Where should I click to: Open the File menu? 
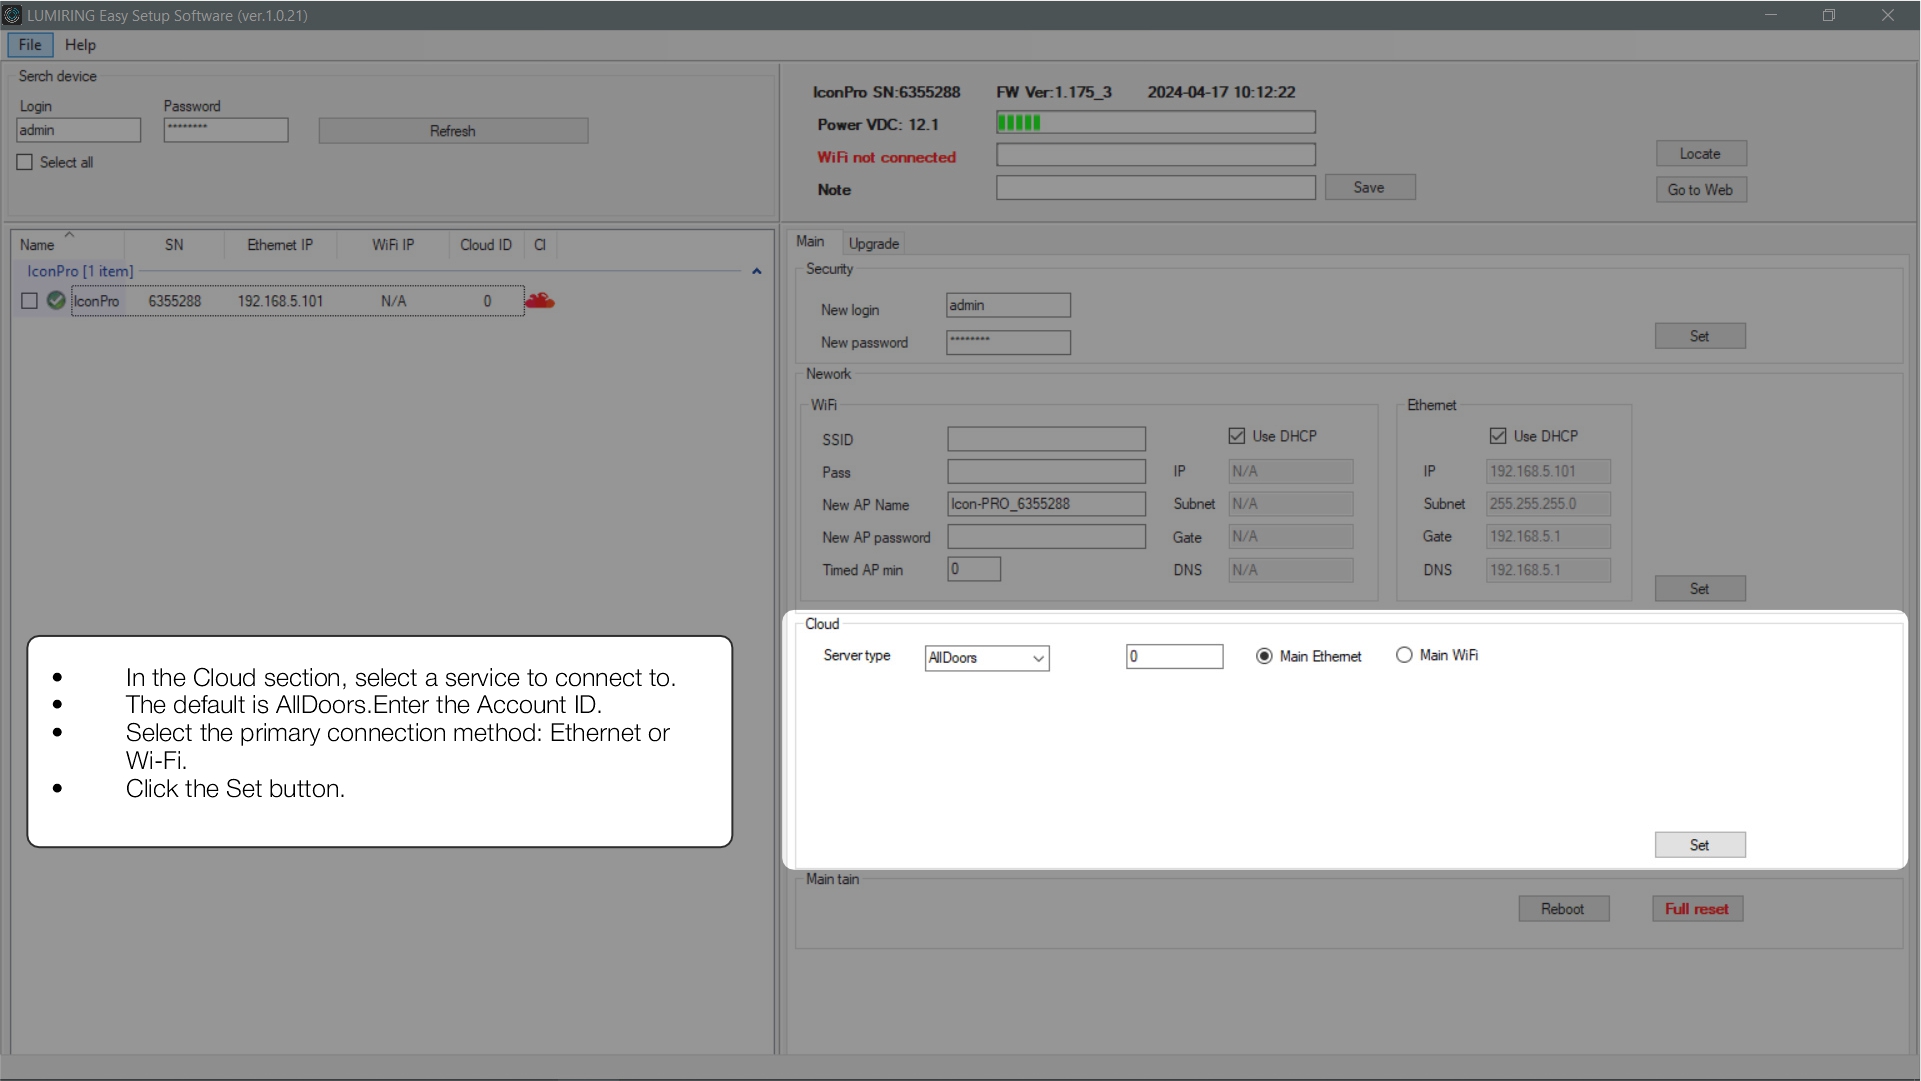pyautogui.click(x=30, y=45)
